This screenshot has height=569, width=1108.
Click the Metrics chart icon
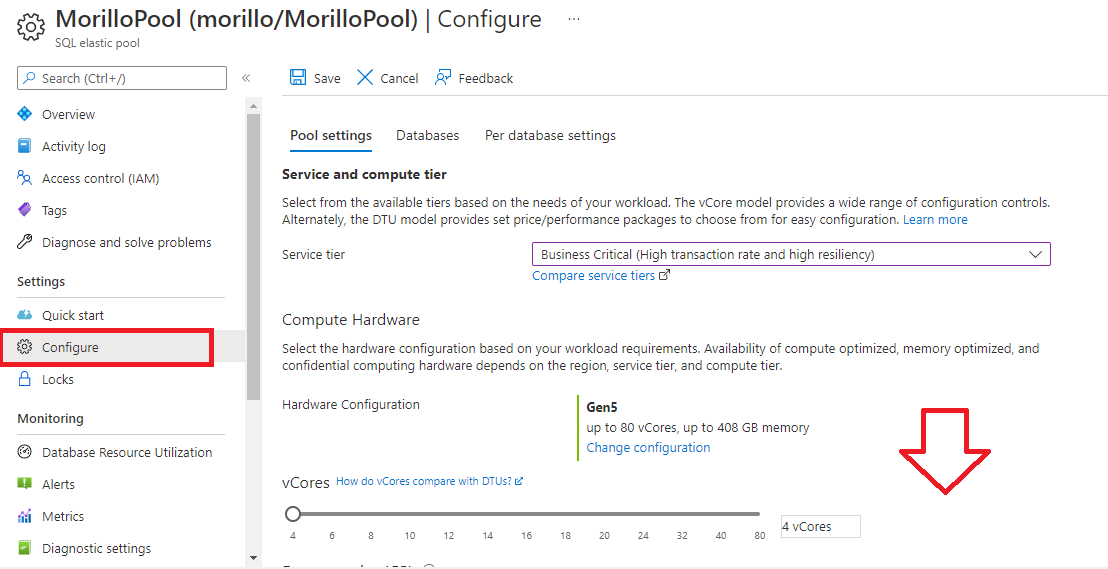coord(25,516)
